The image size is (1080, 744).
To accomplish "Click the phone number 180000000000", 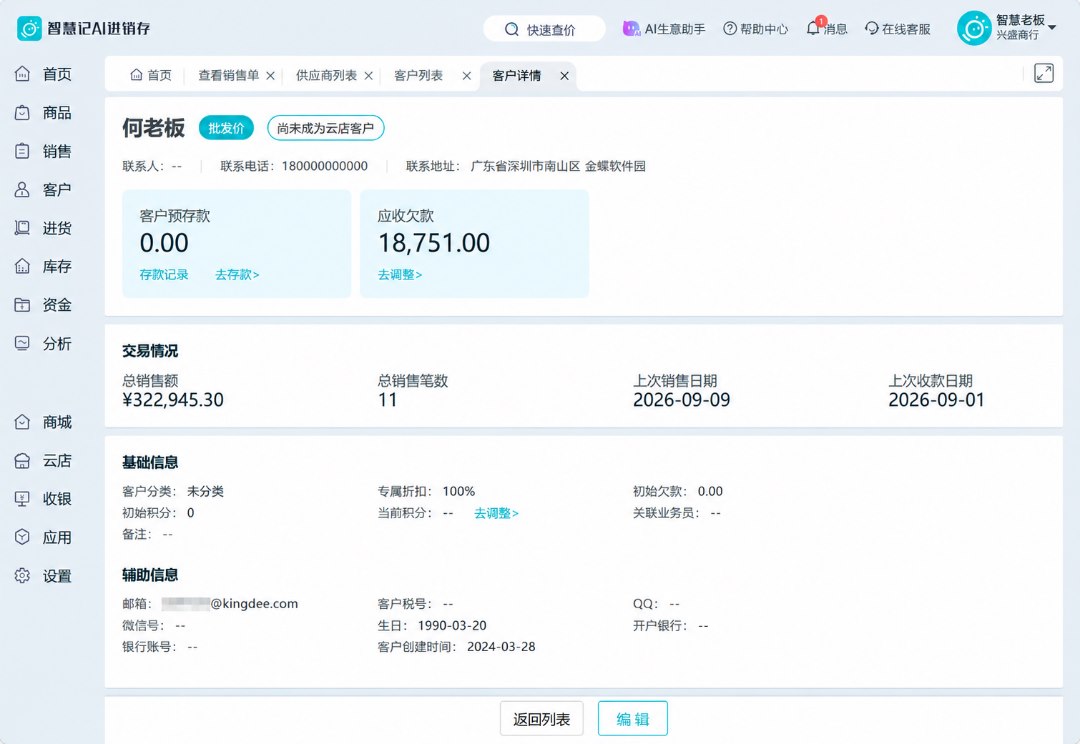I will pos(325,166).
